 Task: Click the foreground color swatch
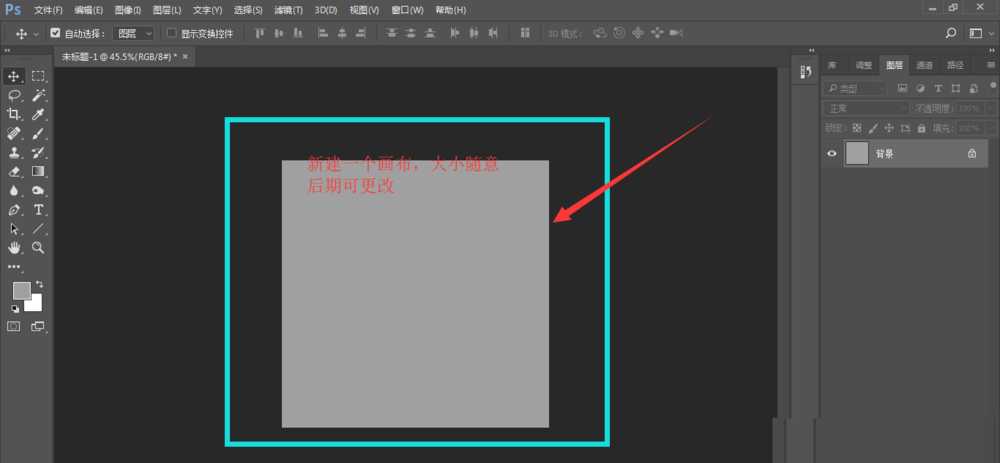[x=21, y=290]
